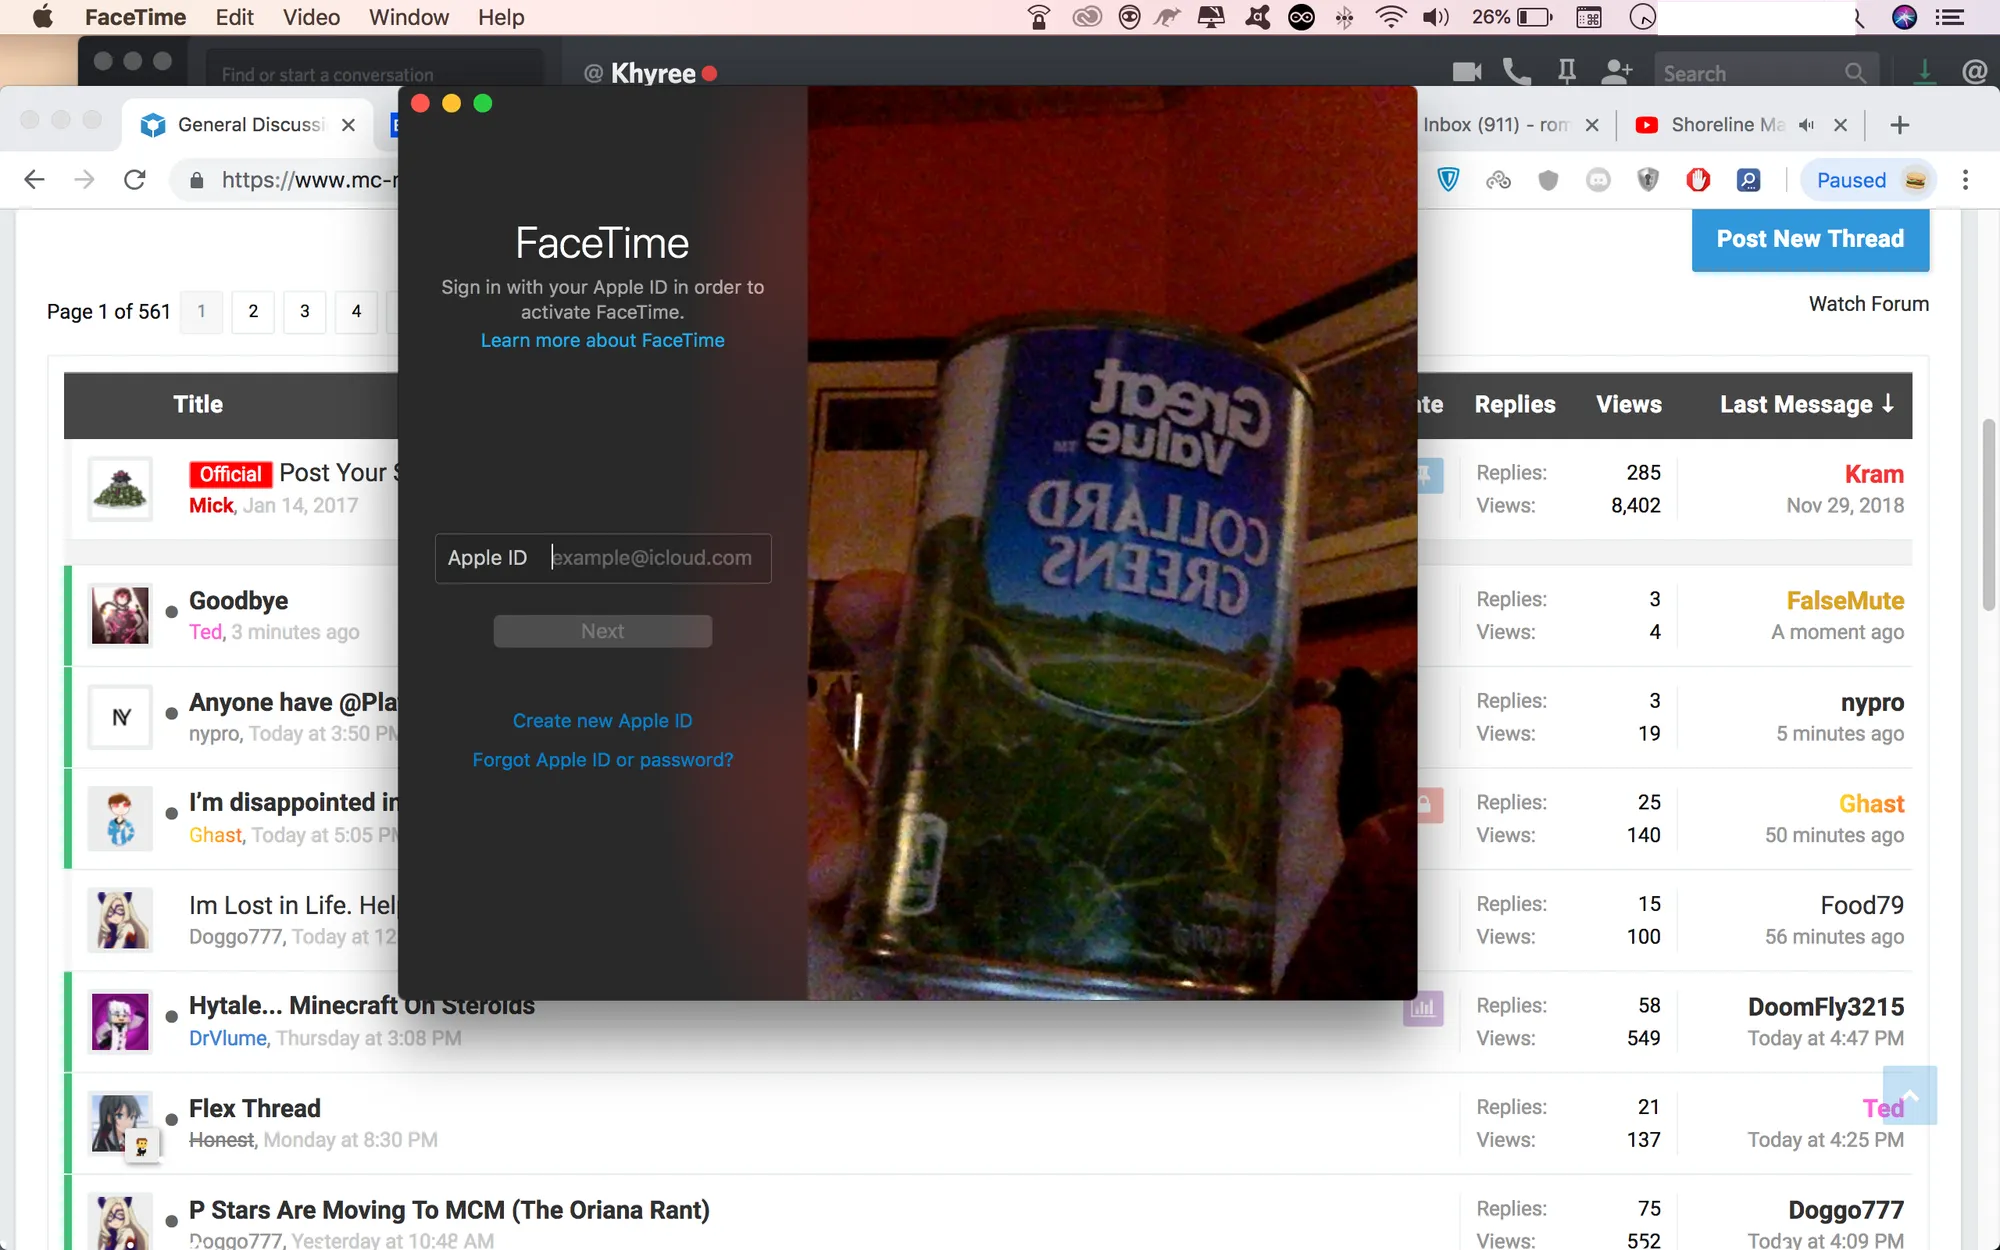Click the red AdBlock hand extension
This screenshot has height=1250, width=2000.
coord(1698,180)
